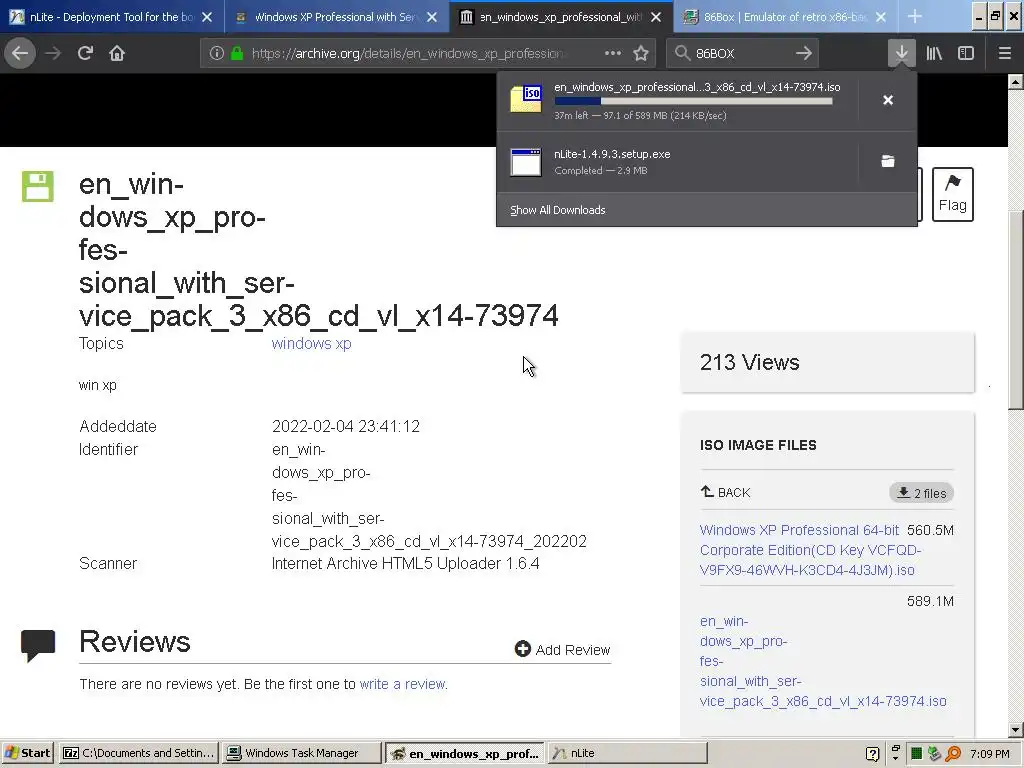Bookmark this page with the star icon
Screen dimensions: 1024x768
[x=641, y=54]
